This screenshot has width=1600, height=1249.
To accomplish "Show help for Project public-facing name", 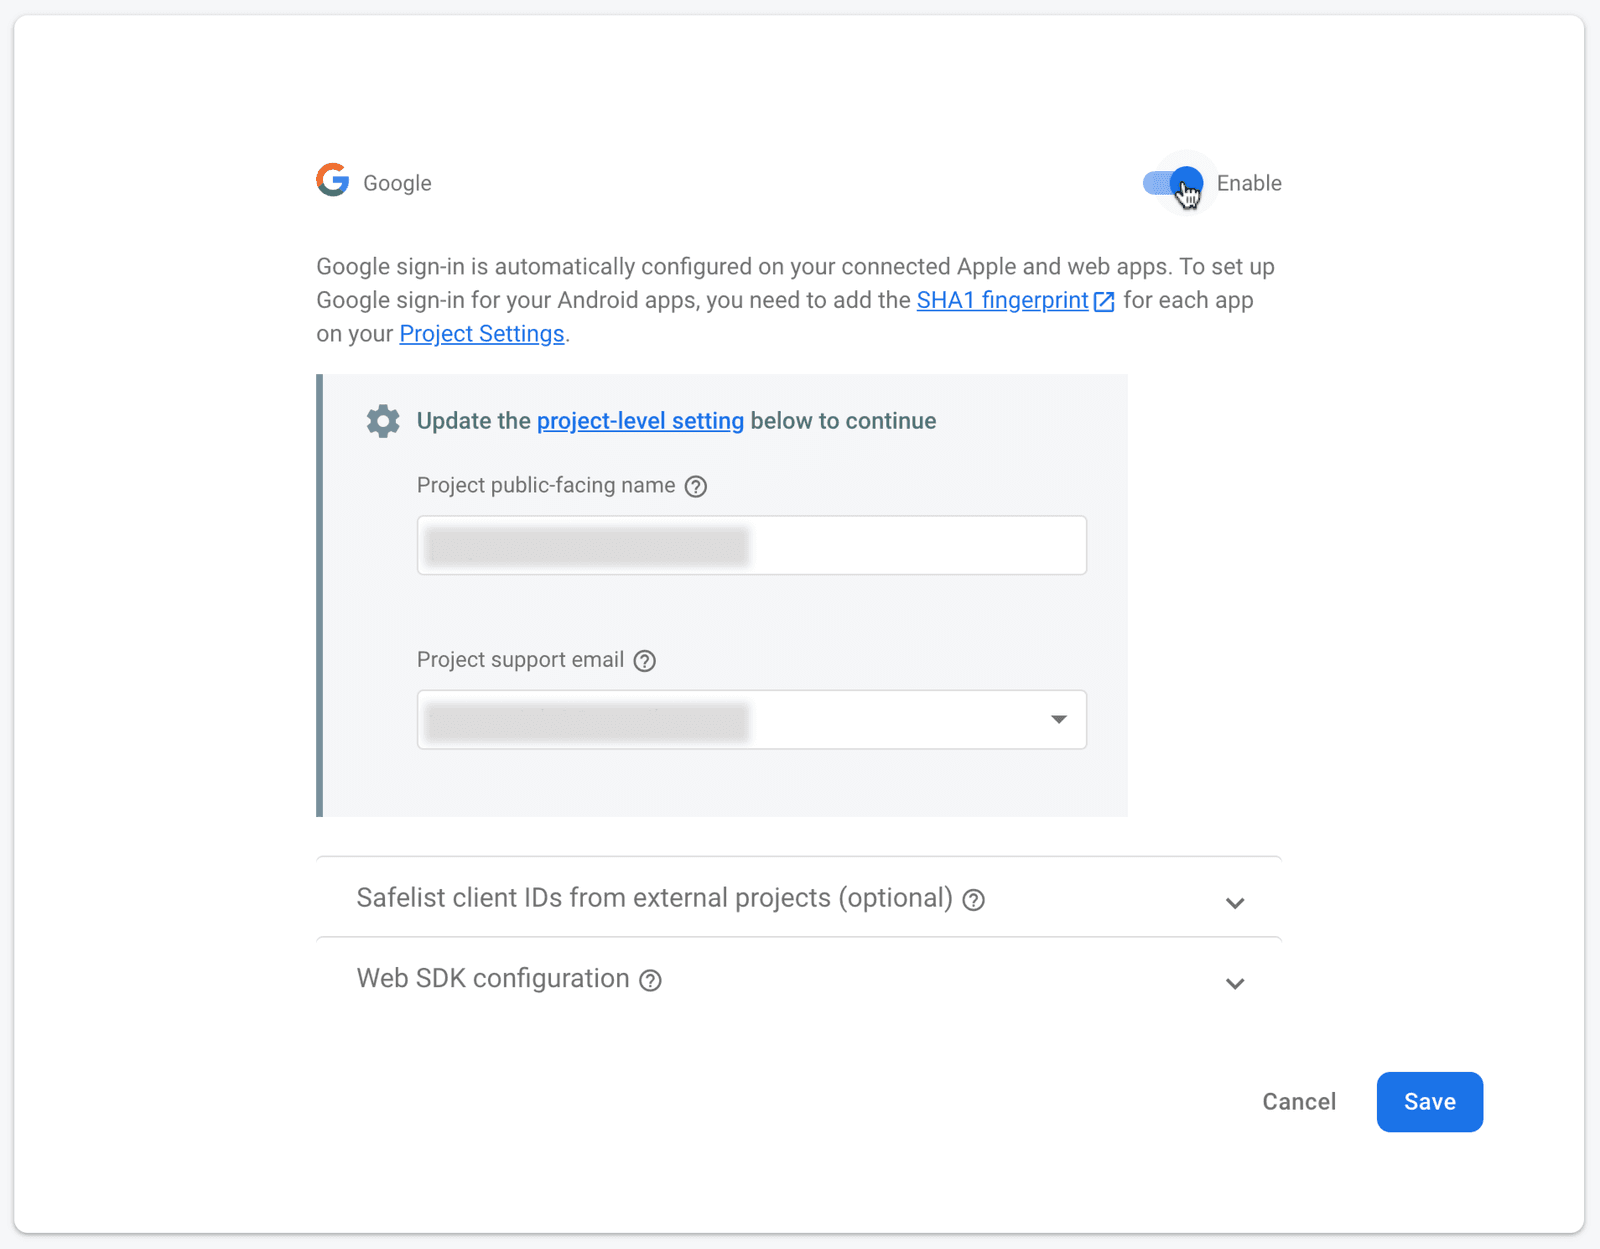I will [696, 487].
